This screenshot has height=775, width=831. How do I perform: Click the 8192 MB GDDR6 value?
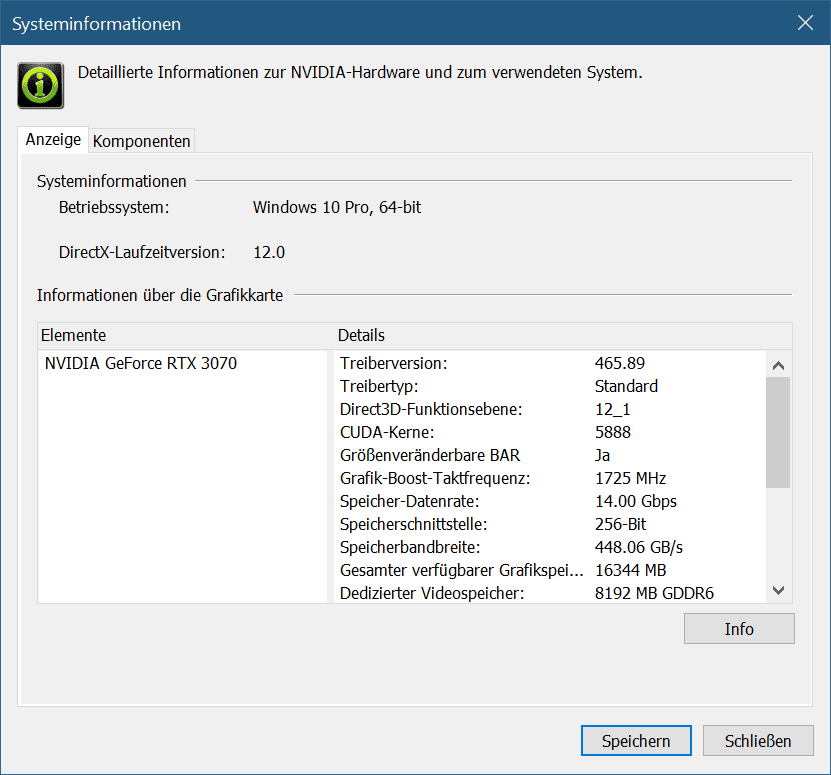654,593
